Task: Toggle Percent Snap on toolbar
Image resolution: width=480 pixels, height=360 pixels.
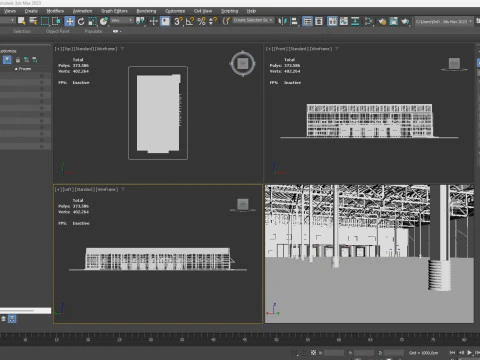Action: pos(201,21)
